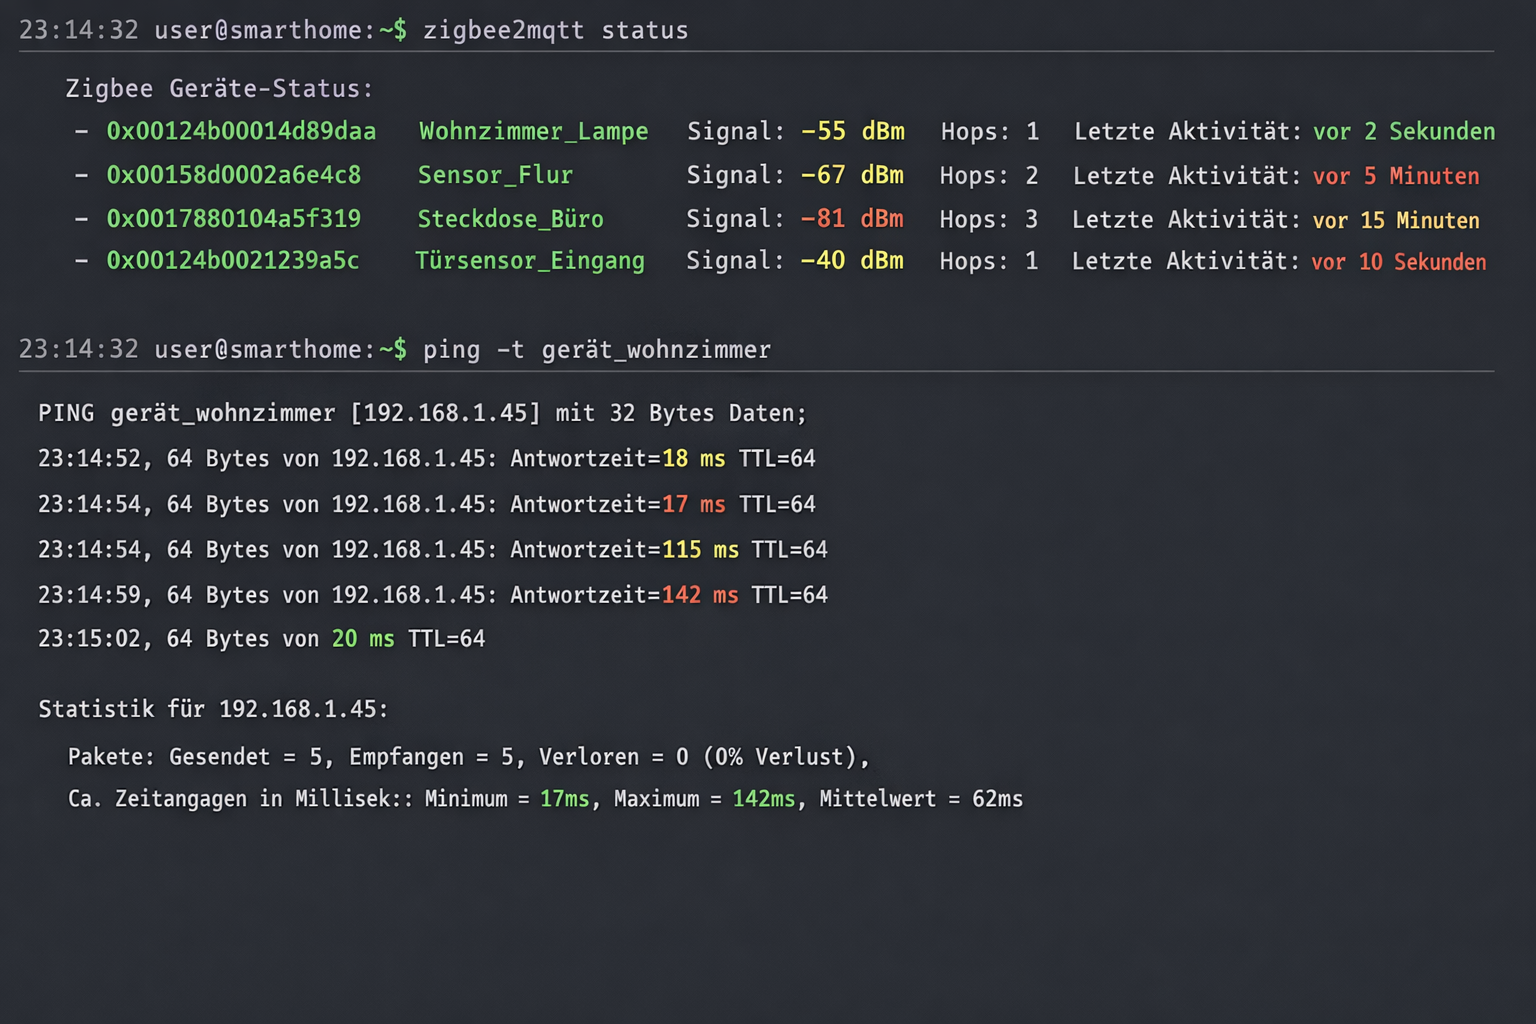Image resolution: width=1536 pixels, height=1024 pixels.
Task: Select device name Türsensor_Eingang
Action: pos(530,261)
